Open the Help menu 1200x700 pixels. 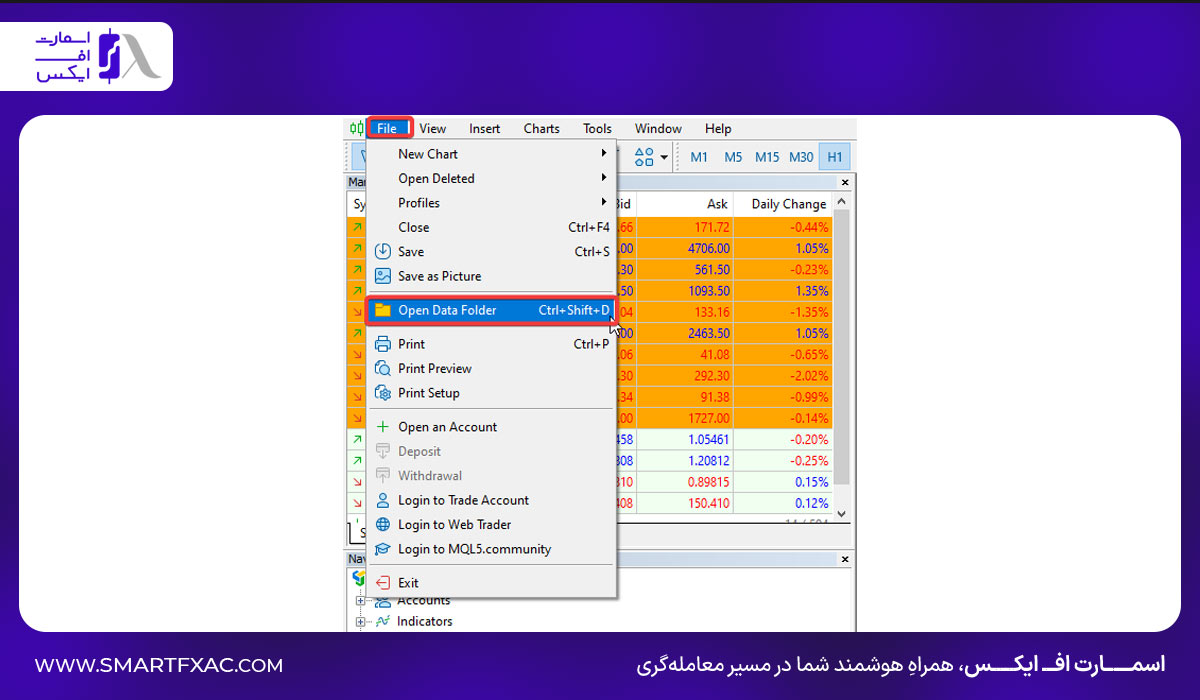[x=718, y=128]
